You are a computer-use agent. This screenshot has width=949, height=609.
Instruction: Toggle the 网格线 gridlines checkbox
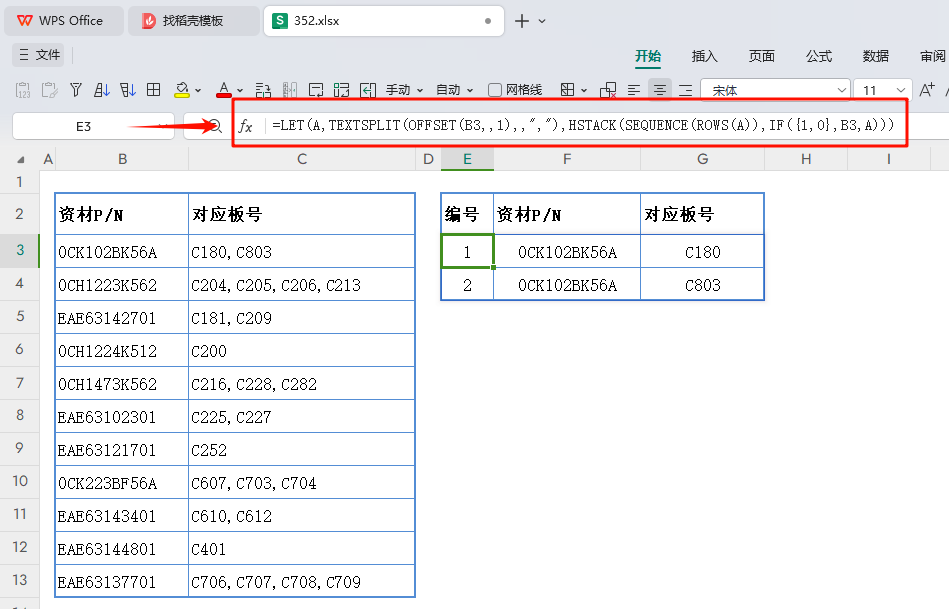coord(494,90)
